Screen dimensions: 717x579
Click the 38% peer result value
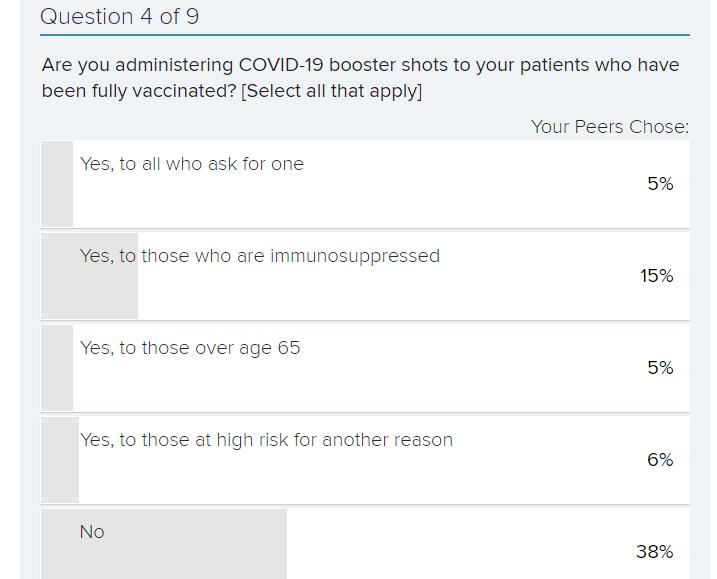pos(654,552)
